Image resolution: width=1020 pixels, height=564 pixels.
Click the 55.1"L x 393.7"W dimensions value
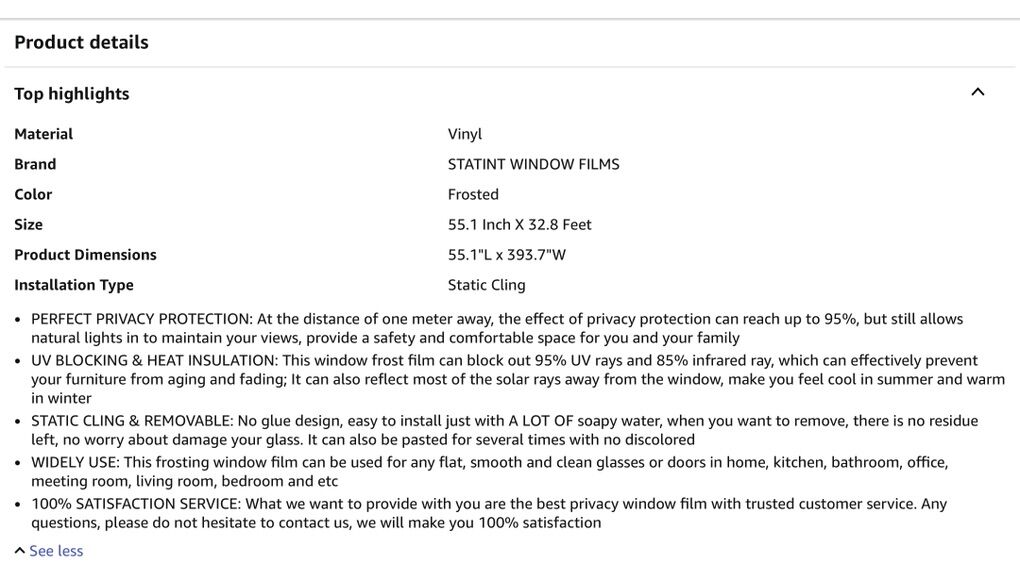pyautogui.click(x=507, y=254)
